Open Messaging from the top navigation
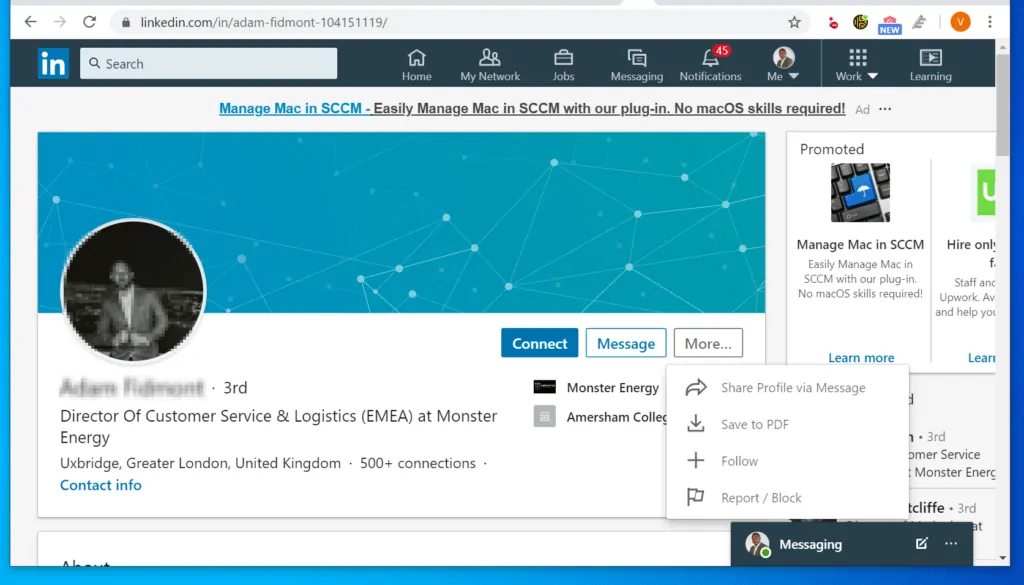The height and width of the screenshot is (585, 1024). coord(637,65)
